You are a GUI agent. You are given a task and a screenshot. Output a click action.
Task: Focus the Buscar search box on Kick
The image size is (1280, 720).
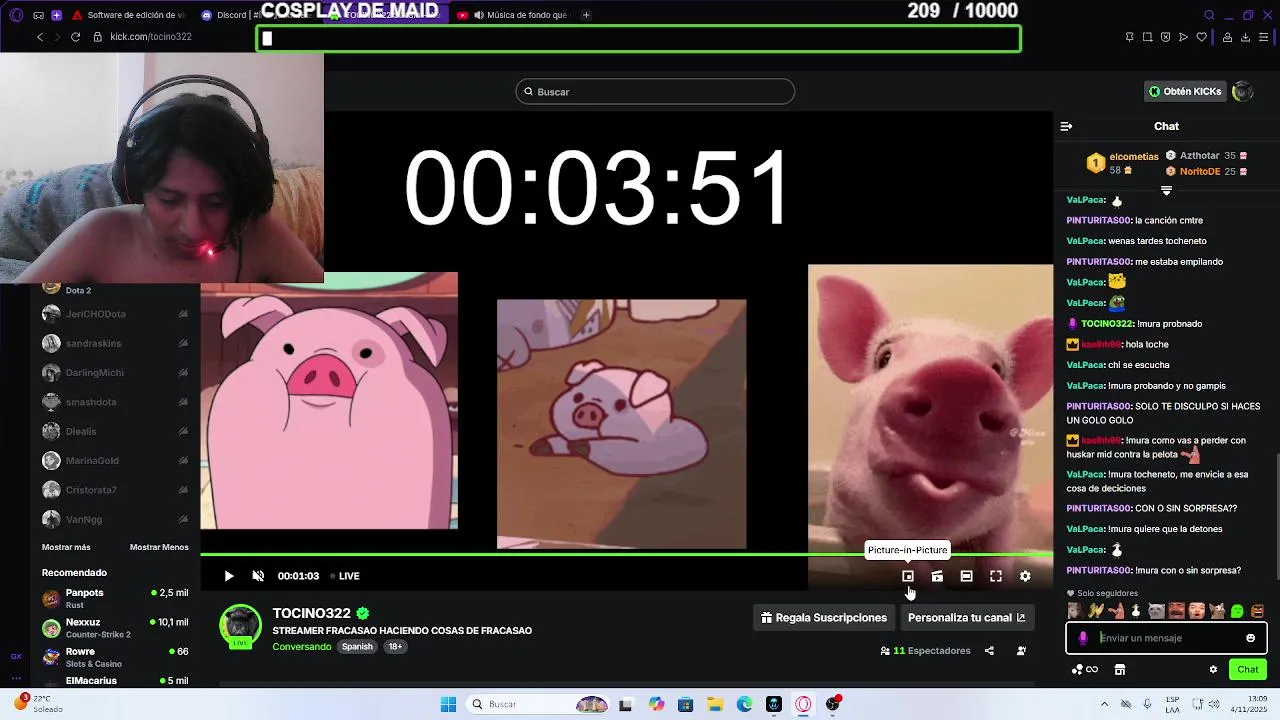click(655, 92)
